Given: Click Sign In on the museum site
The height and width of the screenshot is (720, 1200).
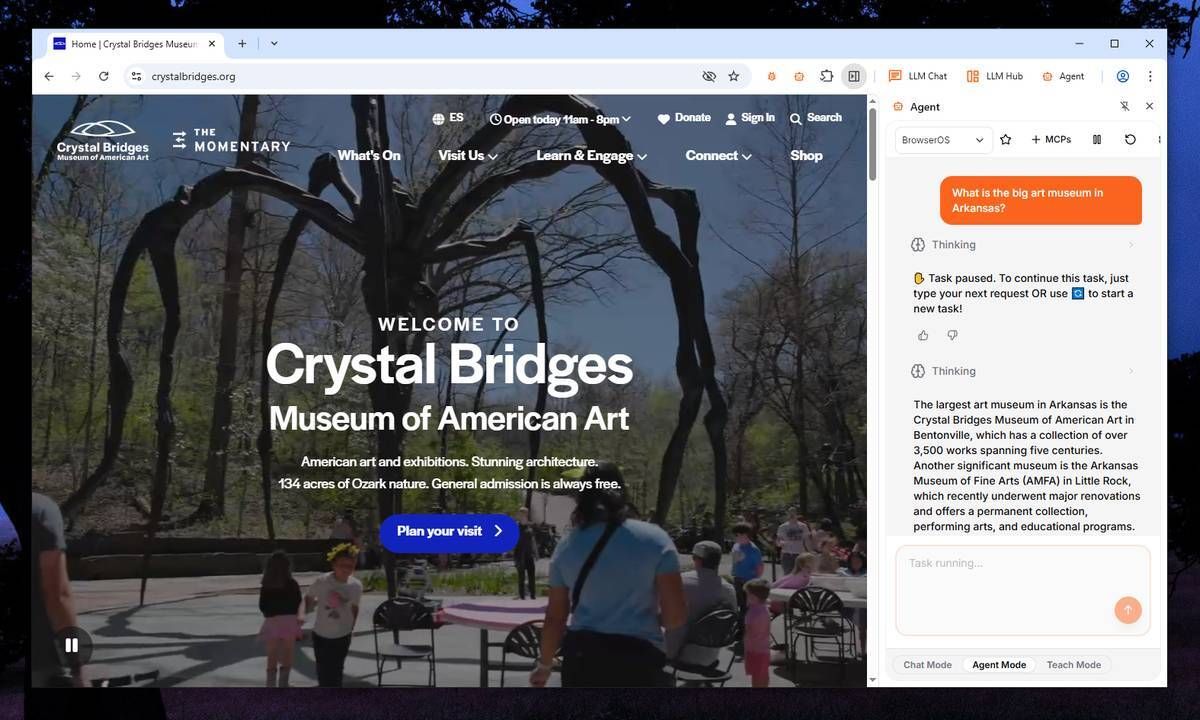Looking at the screenshot, I should tap(750, 118).
